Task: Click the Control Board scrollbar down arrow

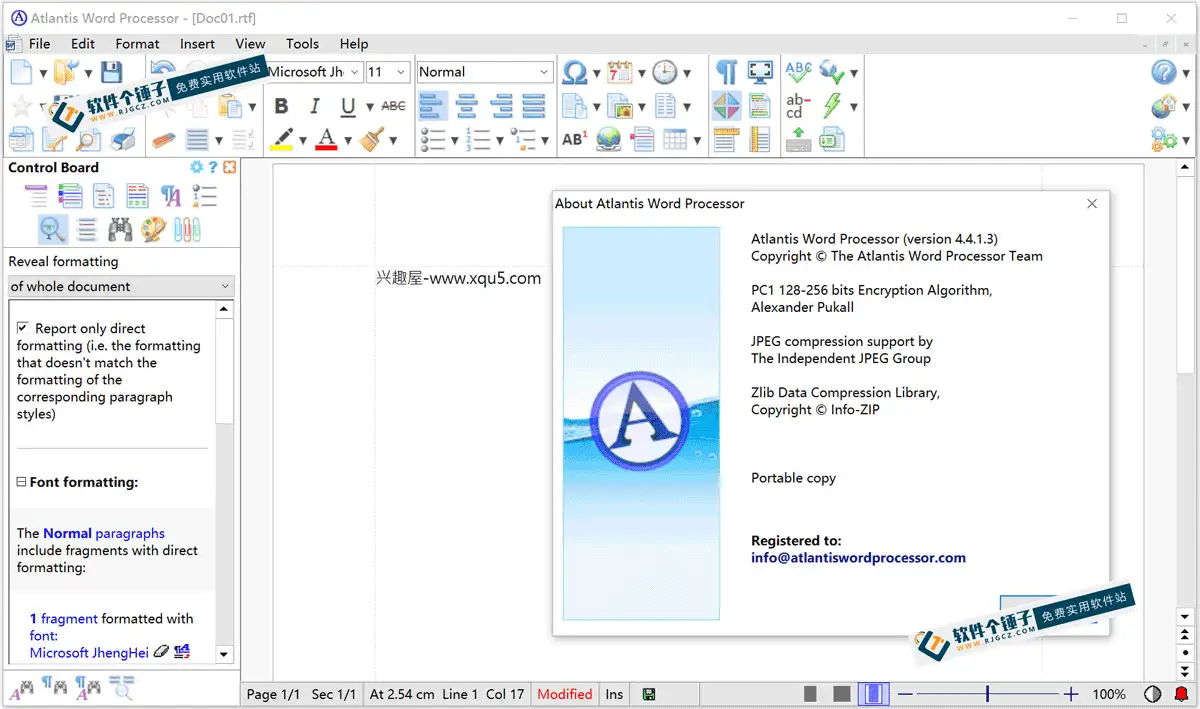Action: point(224,654)
